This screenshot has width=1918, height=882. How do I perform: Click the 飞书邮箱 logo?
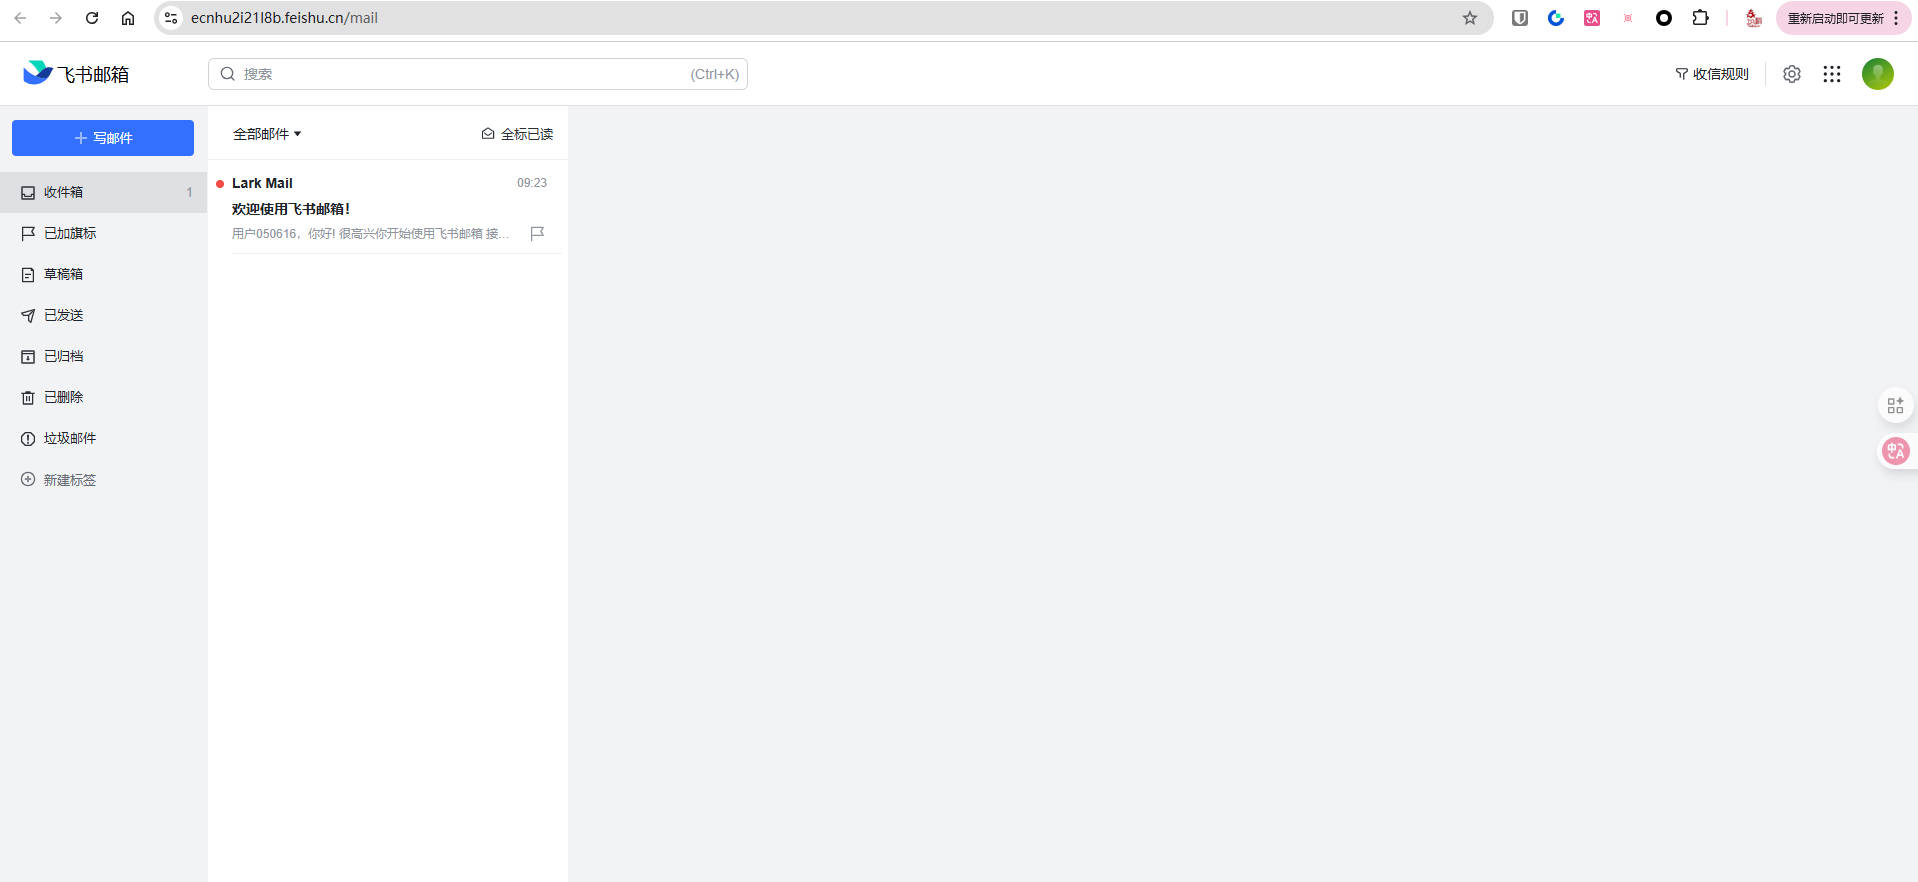pyautogui.click(x=76, y=74)
